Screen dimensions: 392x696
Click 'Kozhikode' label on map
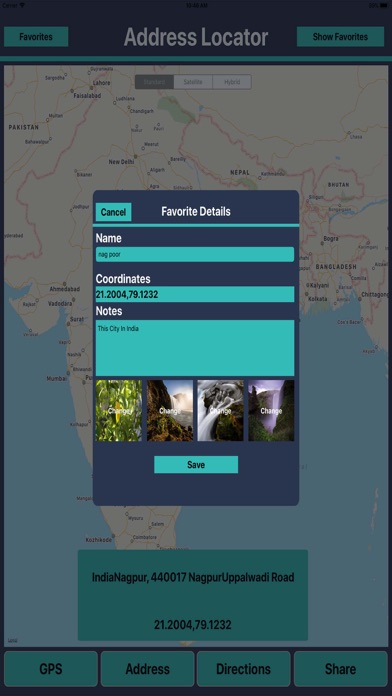(x=99, y=540)
